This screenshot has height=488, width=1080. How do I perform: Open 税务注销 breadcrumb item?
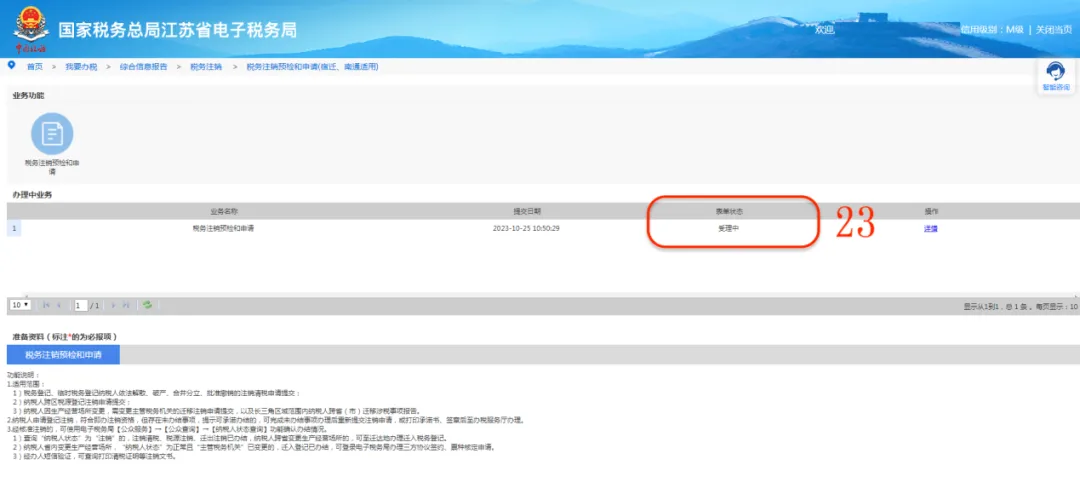tap(206, 67)
